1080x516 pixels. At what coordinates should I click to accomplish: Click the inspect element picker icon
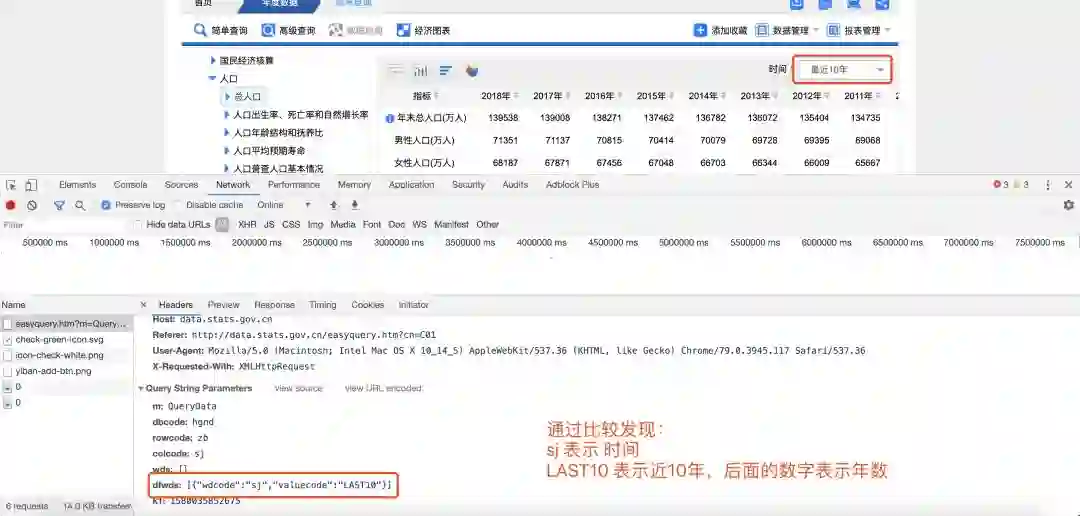click(11, 185)
